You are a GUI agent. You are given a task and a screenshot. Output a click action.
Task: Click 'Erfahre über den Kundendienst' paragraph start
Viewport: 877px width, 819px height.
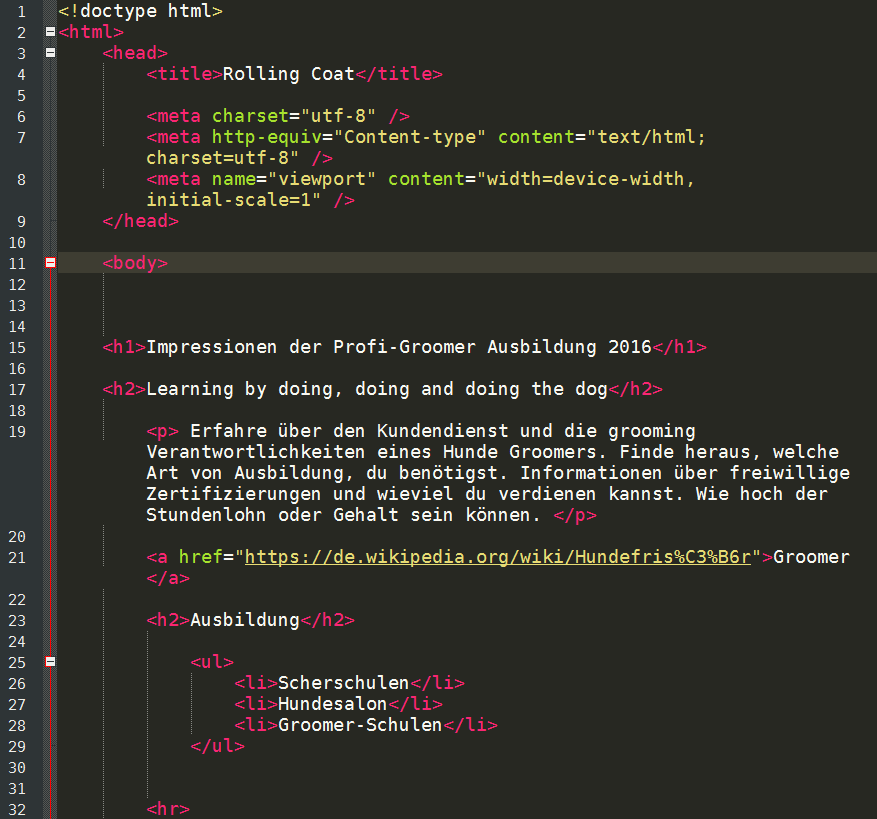[350, 431]
